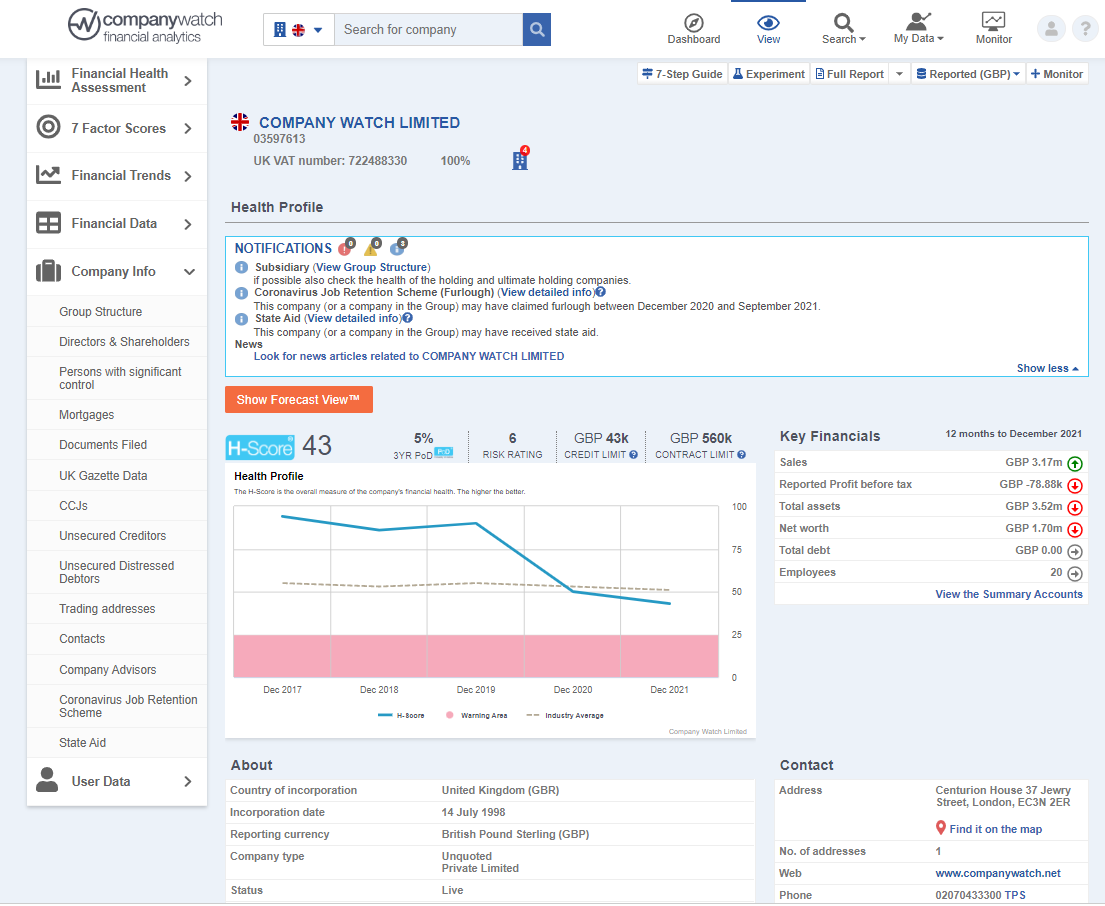Add company with the + Monitor button

[1056, 74]
